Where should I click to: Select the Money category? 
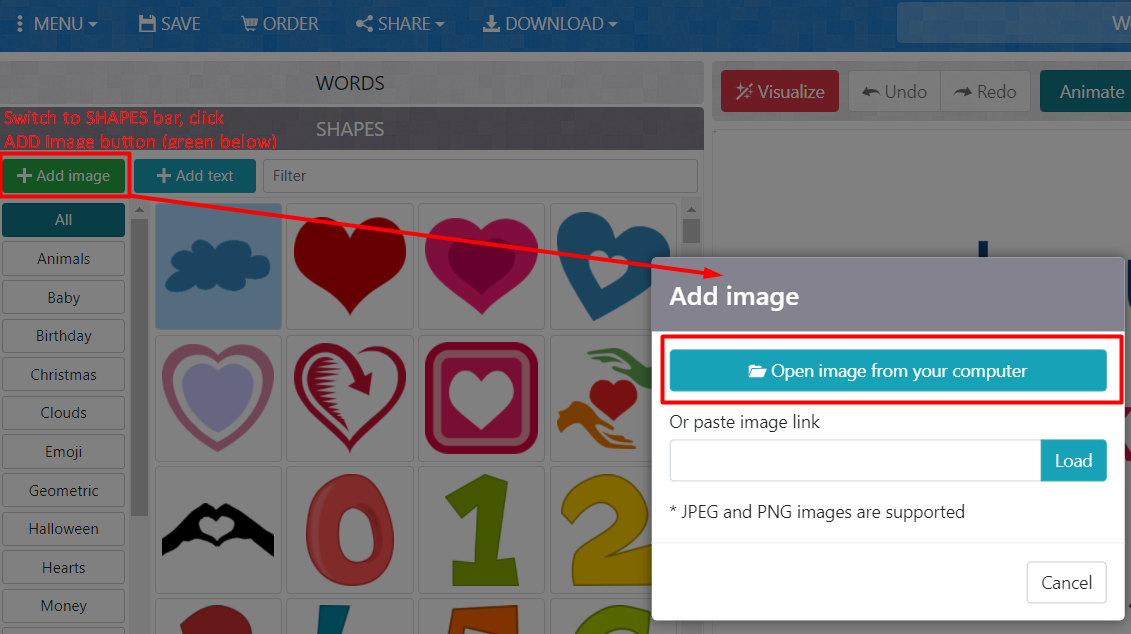pyautogui.click(x=63, y=606)
